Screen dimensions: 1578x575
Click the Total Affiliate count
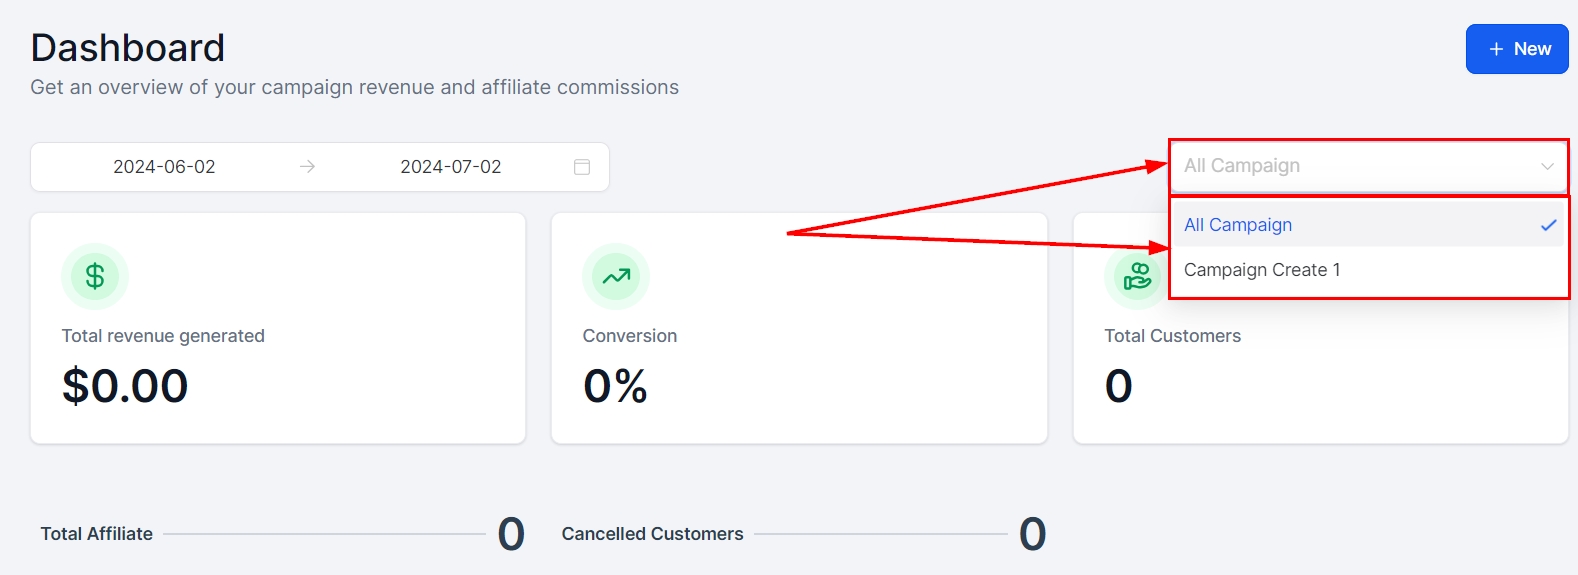tap(511, 534)
